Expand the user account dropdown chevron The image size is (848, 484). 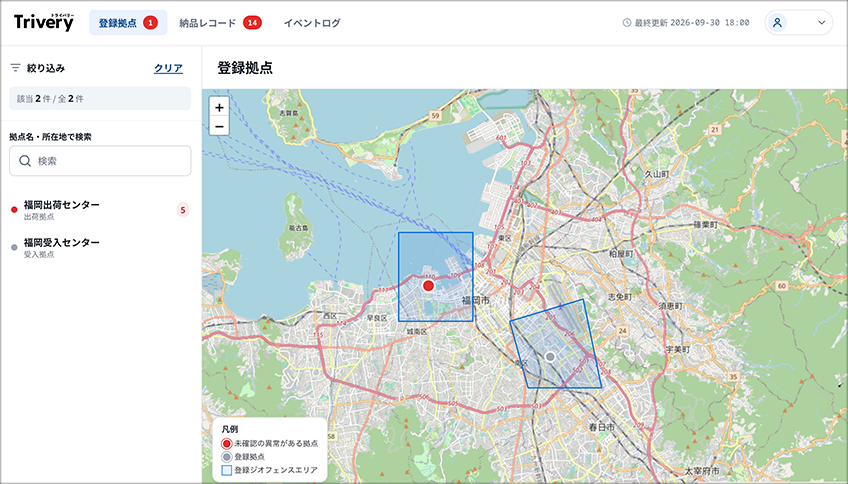pos(822,23)
